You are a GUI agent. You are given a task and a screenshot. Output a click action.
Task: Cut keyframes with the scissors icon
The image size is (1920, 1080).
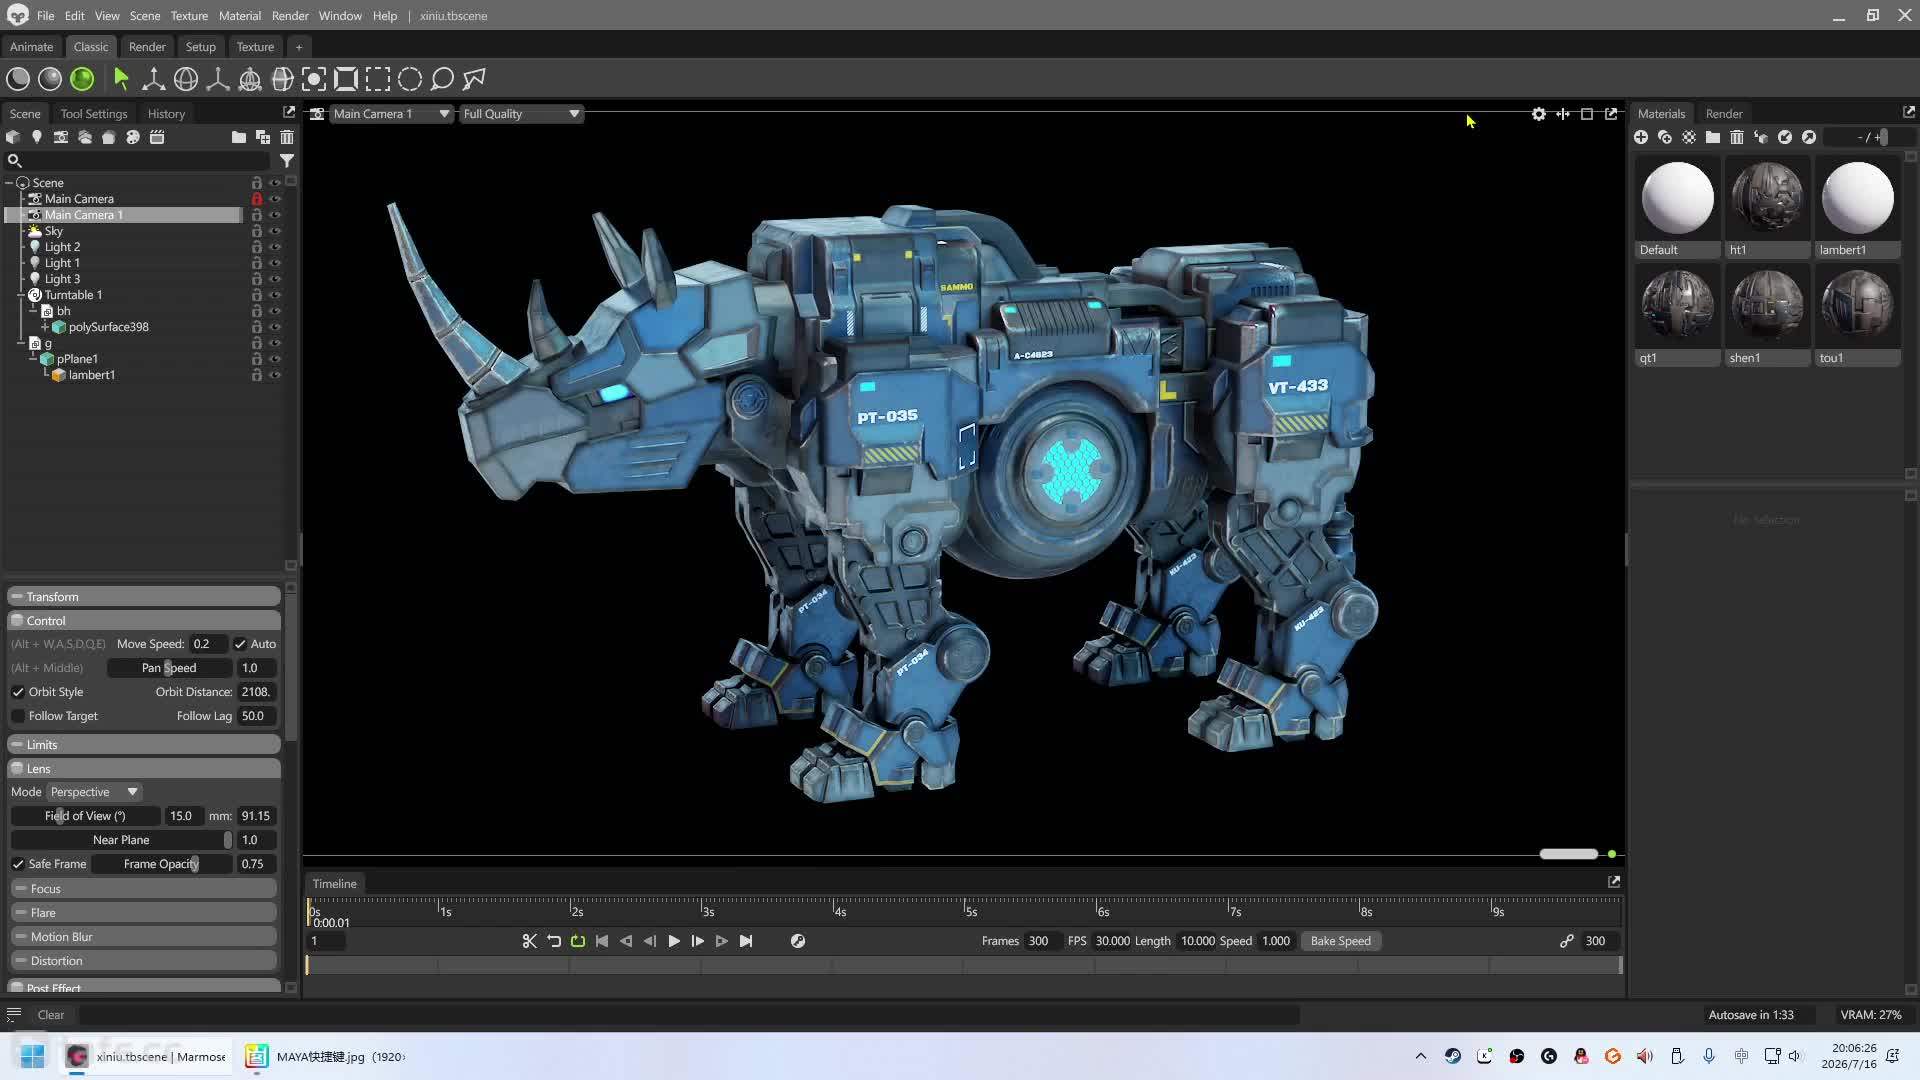point(530,941)
